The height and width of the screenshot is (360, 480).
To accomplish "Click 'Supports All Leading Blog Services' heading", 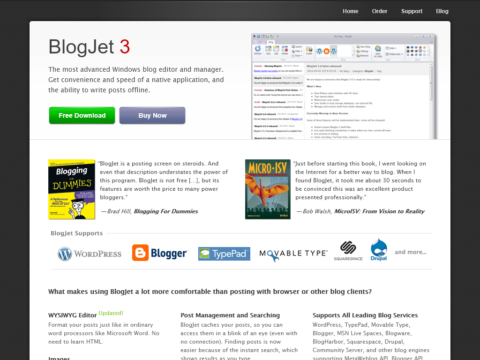I will (x=365, y=315).
